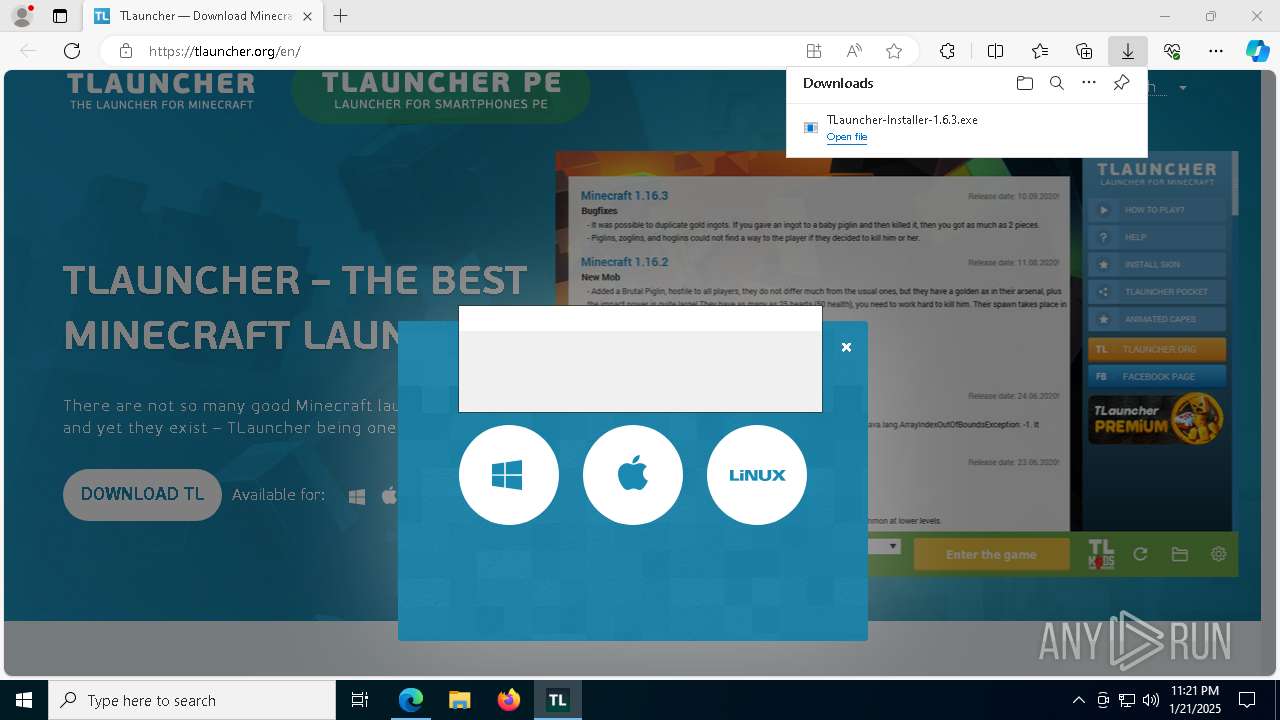This screenshot has width=1280, height=720.
Task: Open the Edge profile icon
Action: 21,16
